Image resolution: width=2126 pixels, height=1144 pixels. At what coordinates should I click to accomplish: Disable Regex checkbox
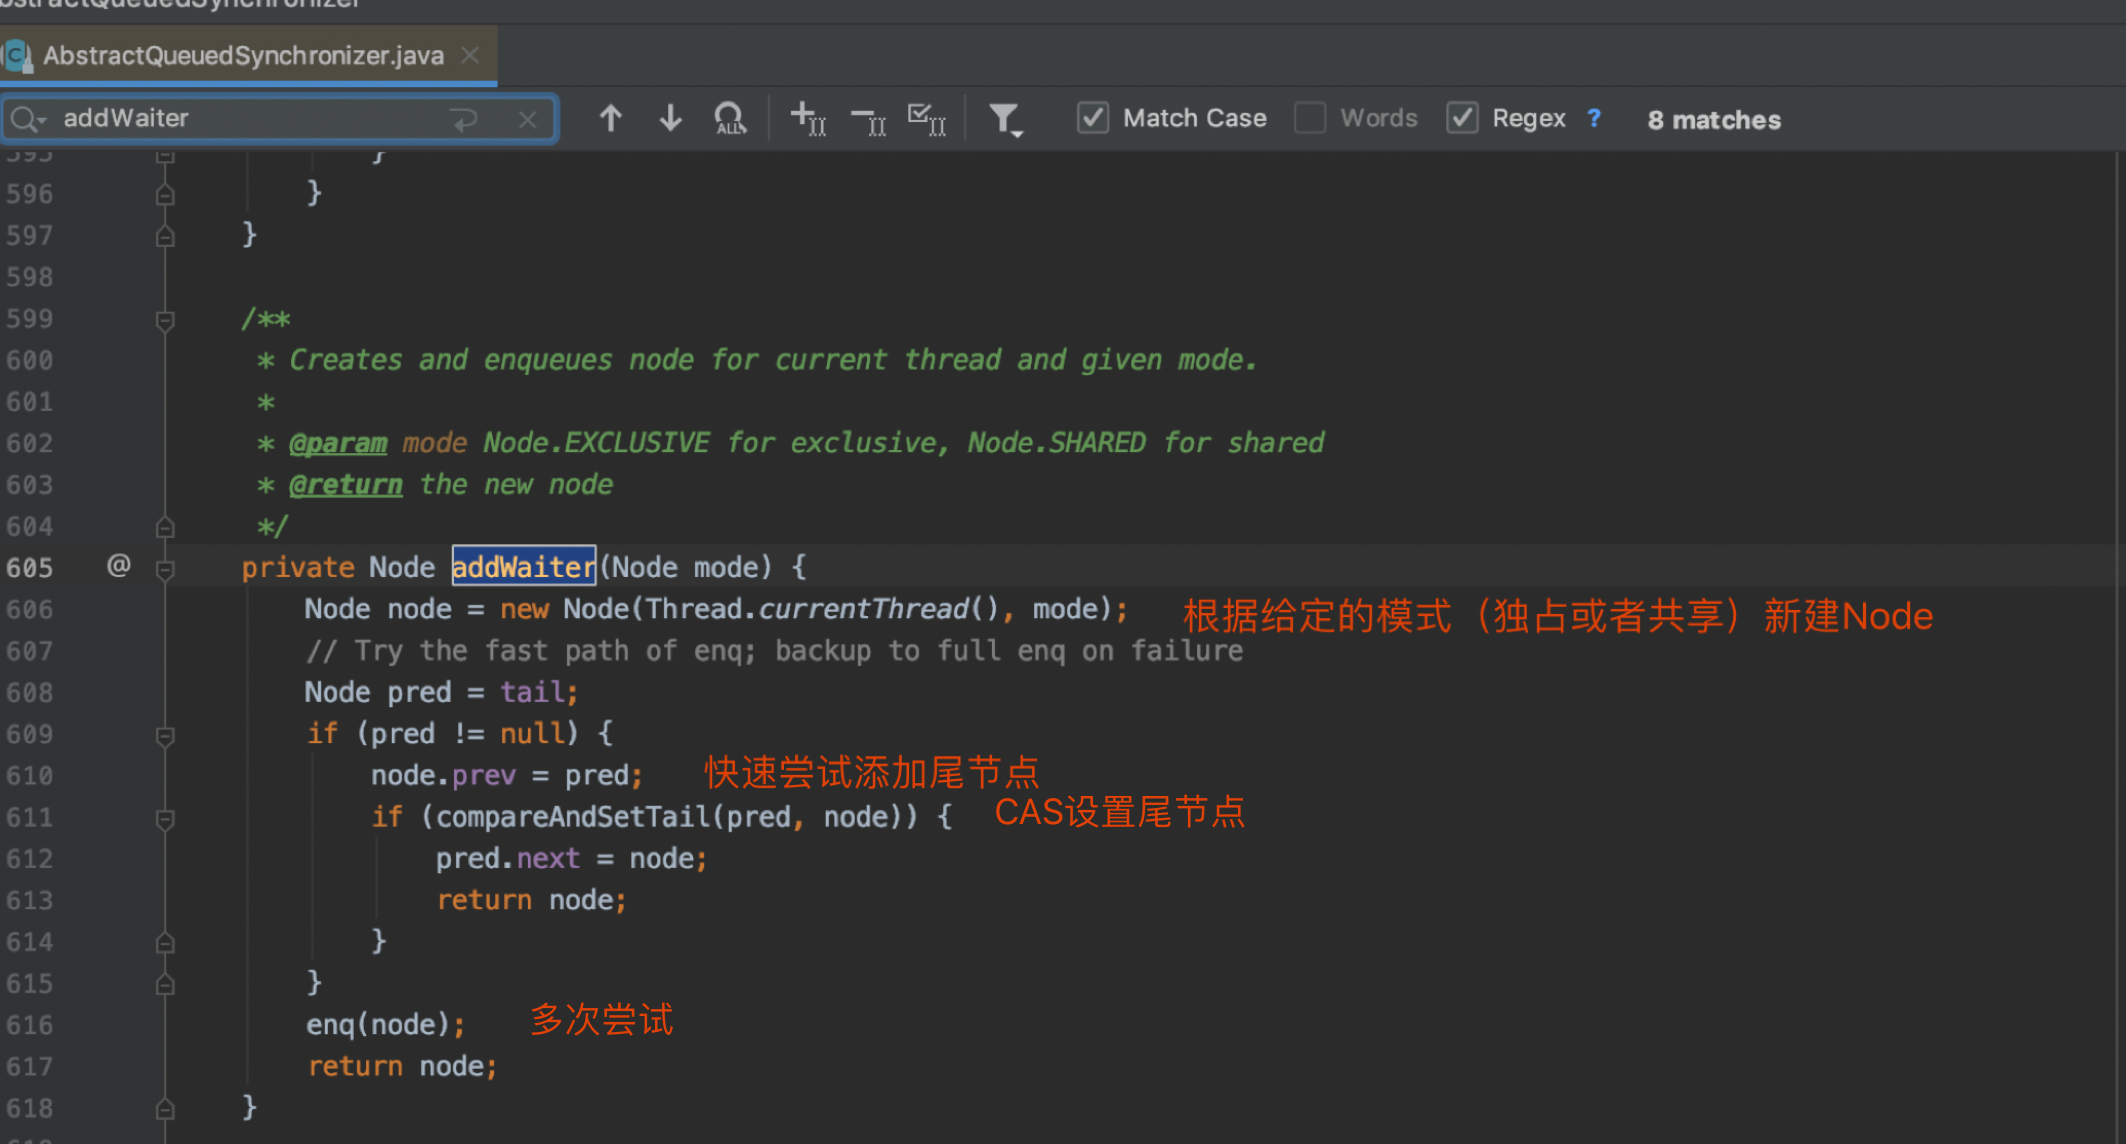point(1462,118)
